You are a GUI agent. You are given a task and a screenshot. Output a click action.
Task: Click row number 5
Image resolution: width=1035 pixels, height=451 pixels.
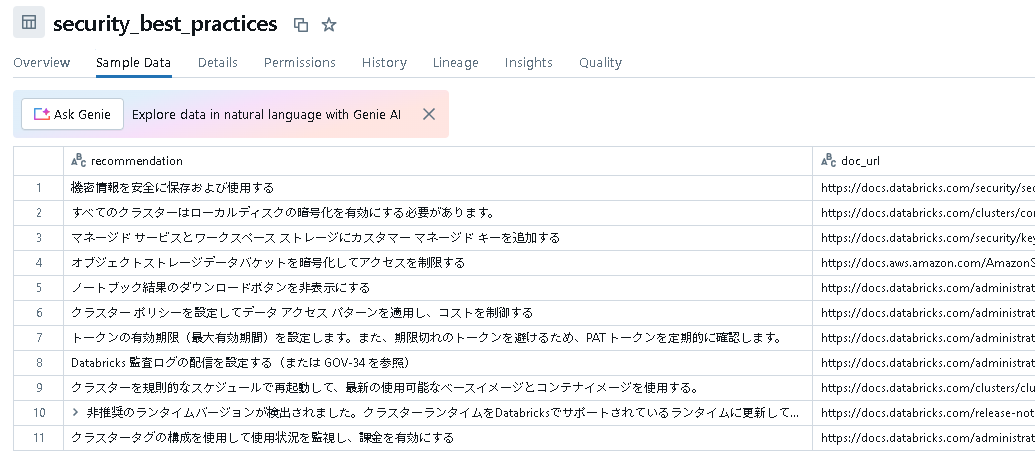tap(39, 288)
